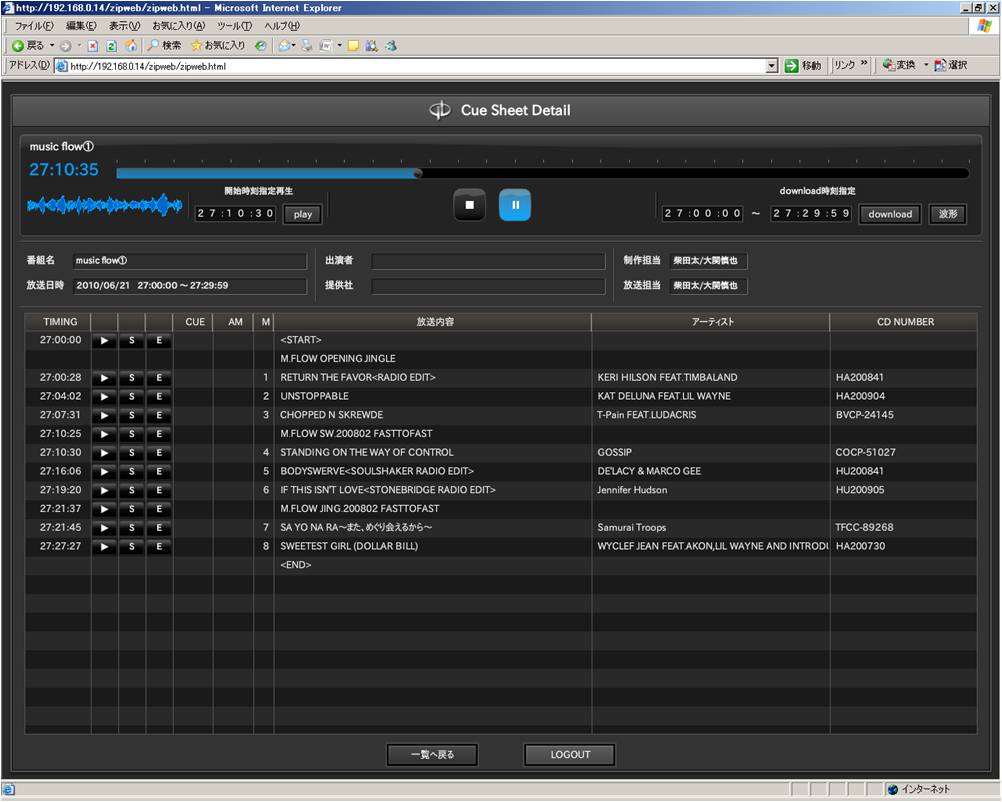This screenshot has width=1002, height=802.
Task: Open the ツール(T) menu
Action: 234,26
